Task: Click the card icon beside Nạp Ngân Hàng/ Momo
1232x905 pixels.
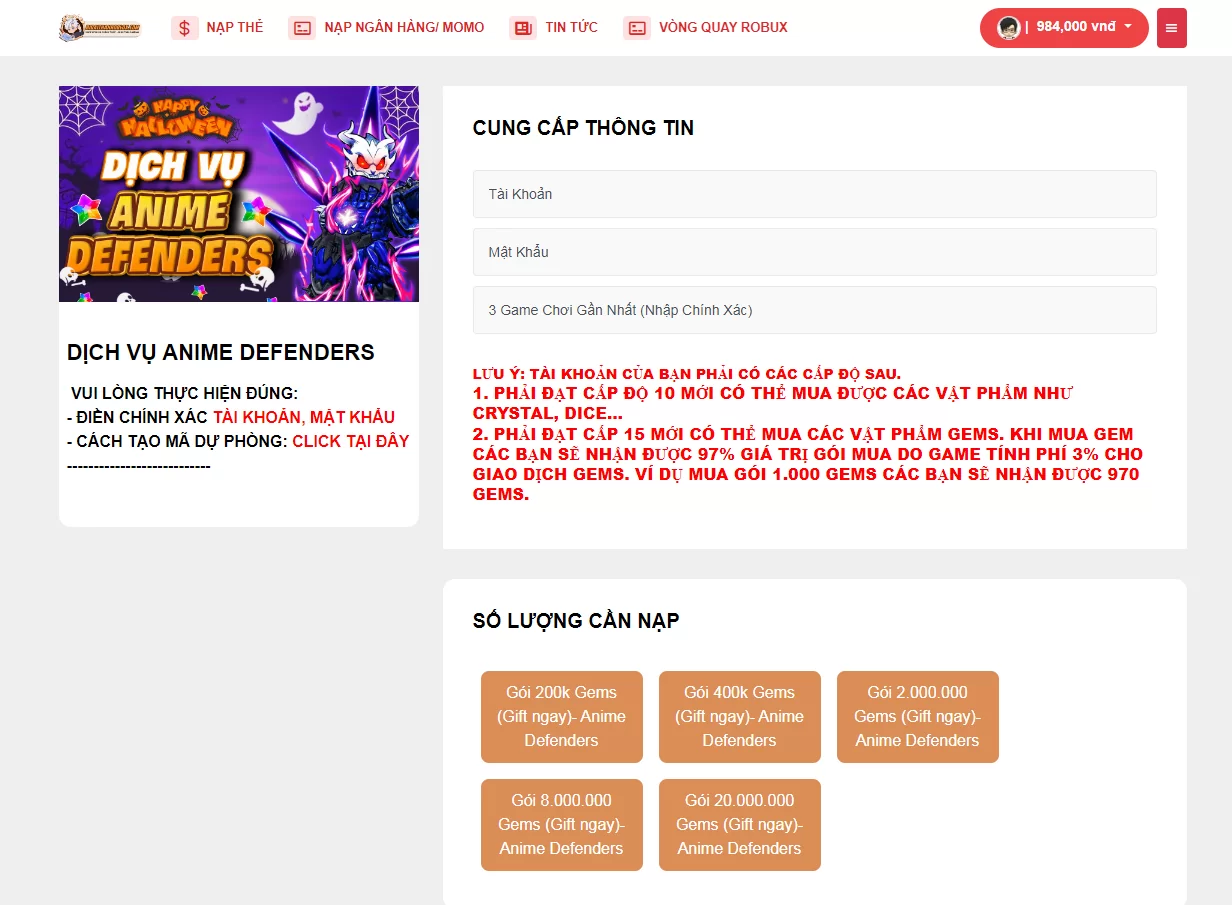Action: [302, 28]
